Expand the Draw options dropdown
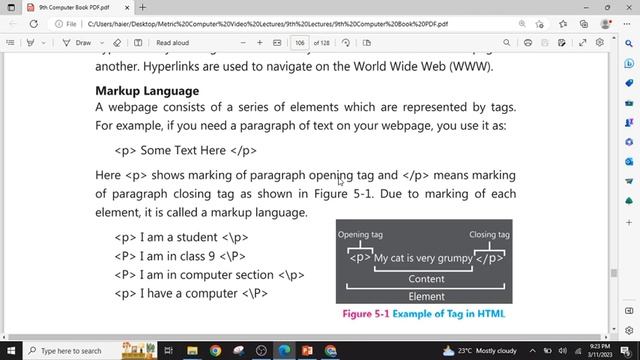Image resolution: width=640 pixels, height=360 pixels. [102, 42]
